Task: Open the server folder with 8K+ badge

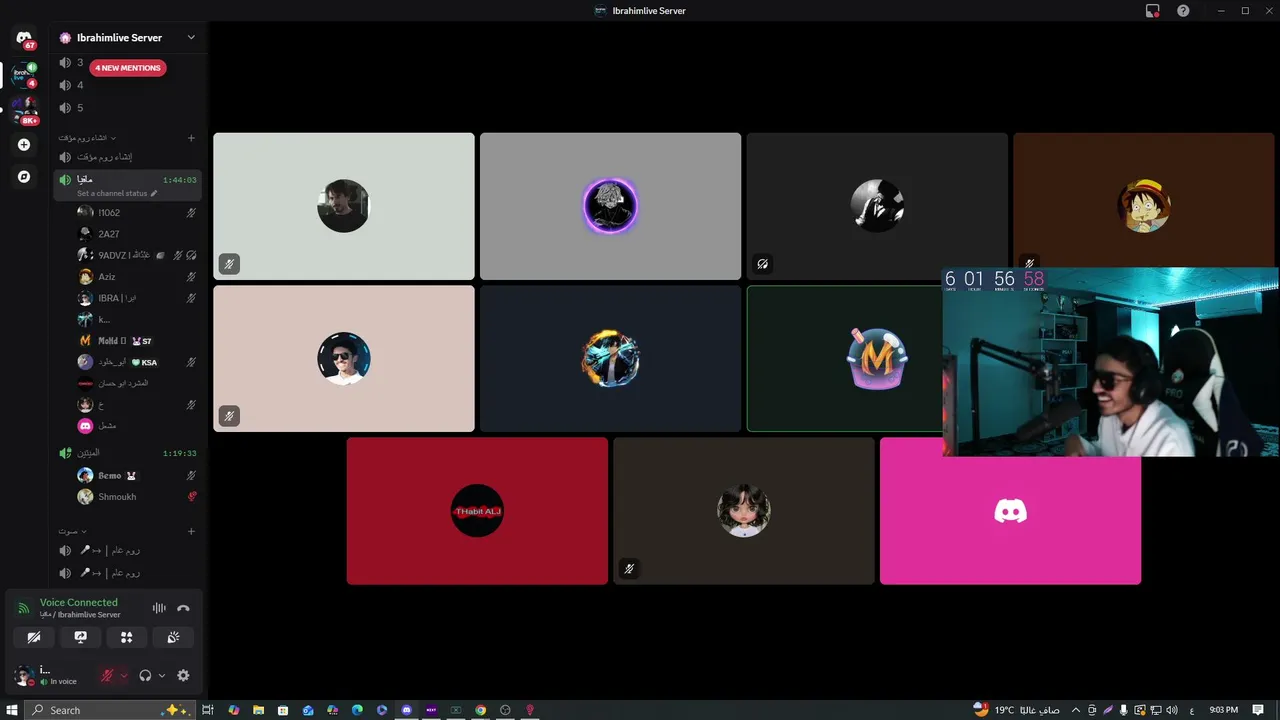Action: tap(24, 110)
